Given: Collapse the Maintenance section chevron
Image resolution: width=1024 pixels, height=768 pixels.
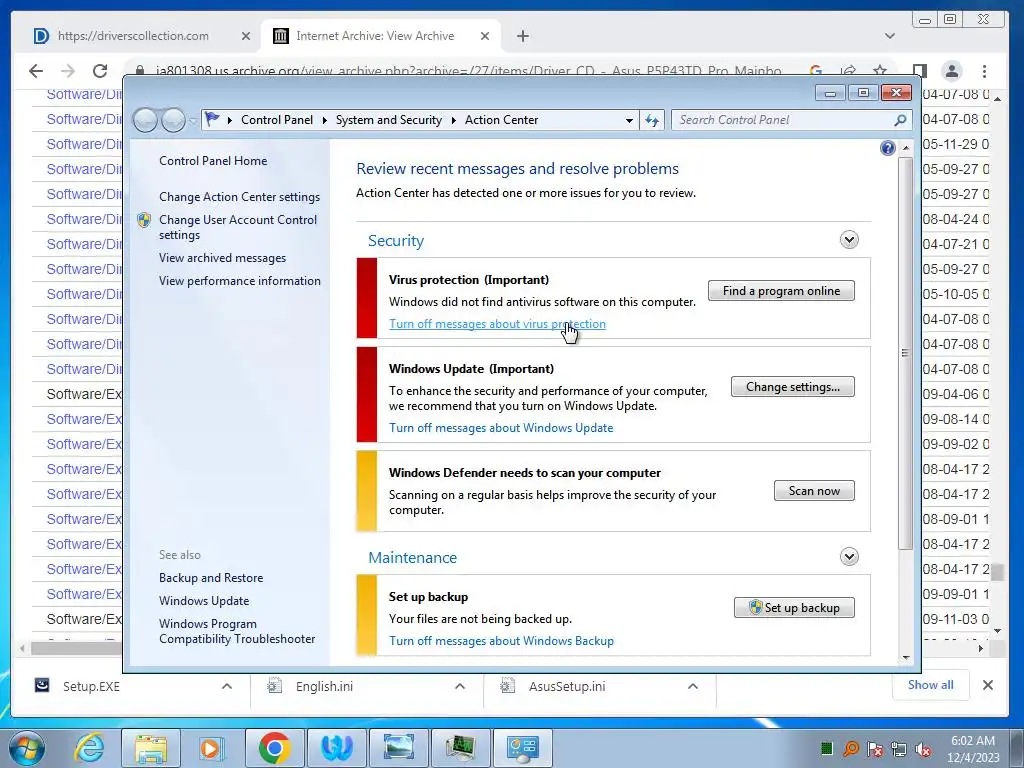Looking at the screenshot, I should click(849, 556).
